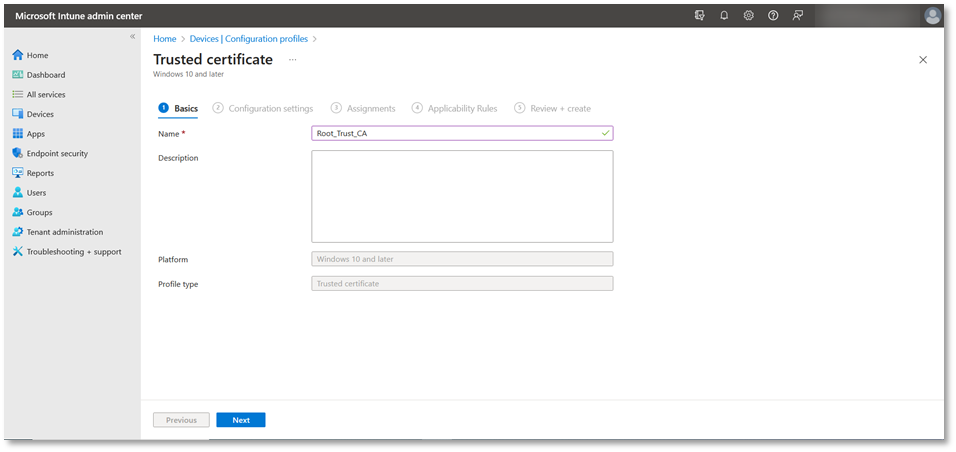This screenshot has width=956, height=452.
Task: Switch to Configuration settings step
Action: click(x=269, y=108)
